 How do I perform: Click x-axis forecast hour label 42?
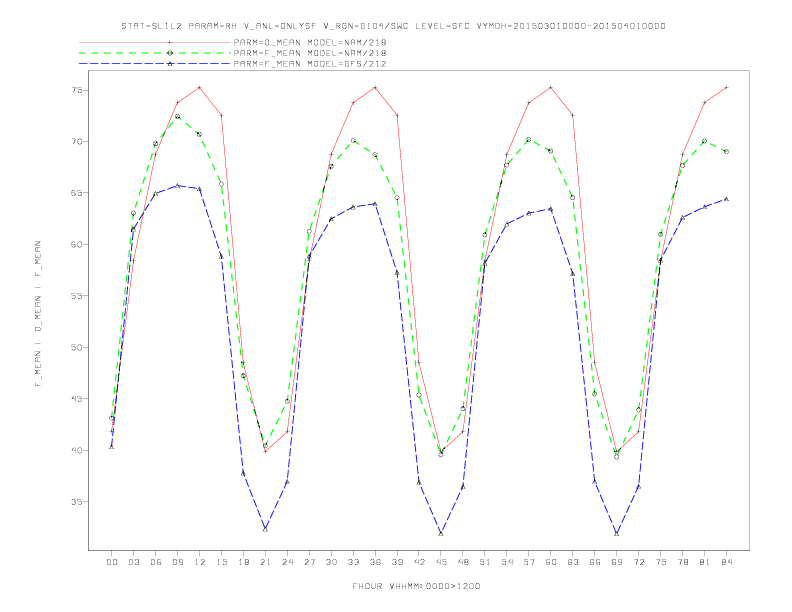(419, 562)
